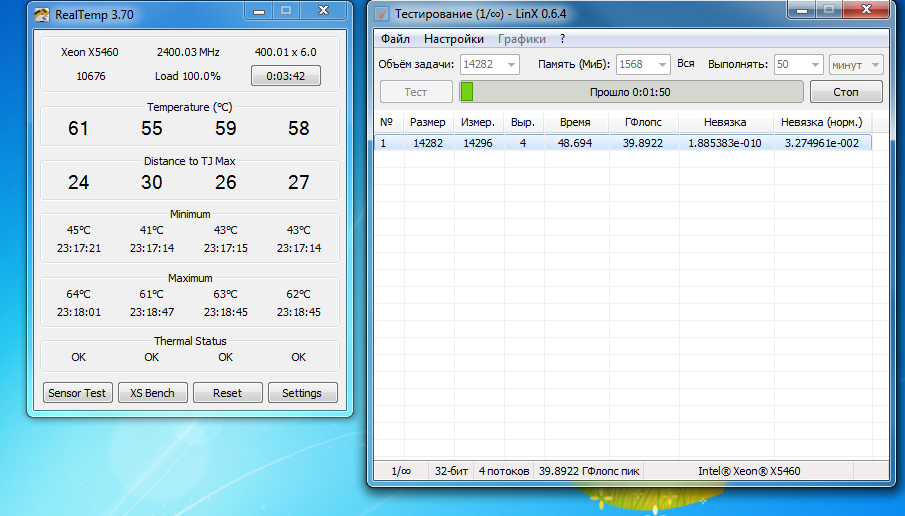Close the LinX window
Screen dimensions: 905x516
866,10
